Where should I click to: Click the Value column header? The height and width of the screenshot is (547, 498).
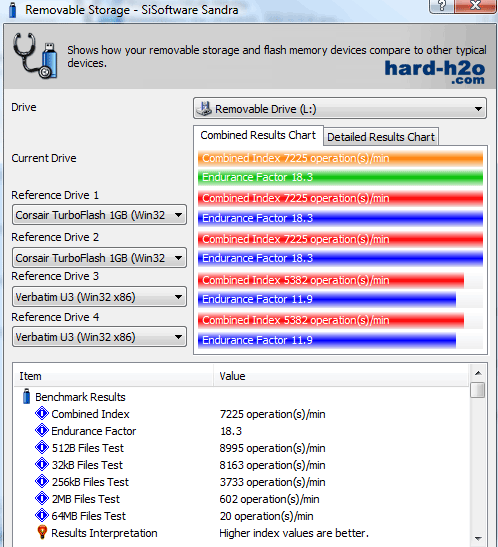[x=341, y=376]
